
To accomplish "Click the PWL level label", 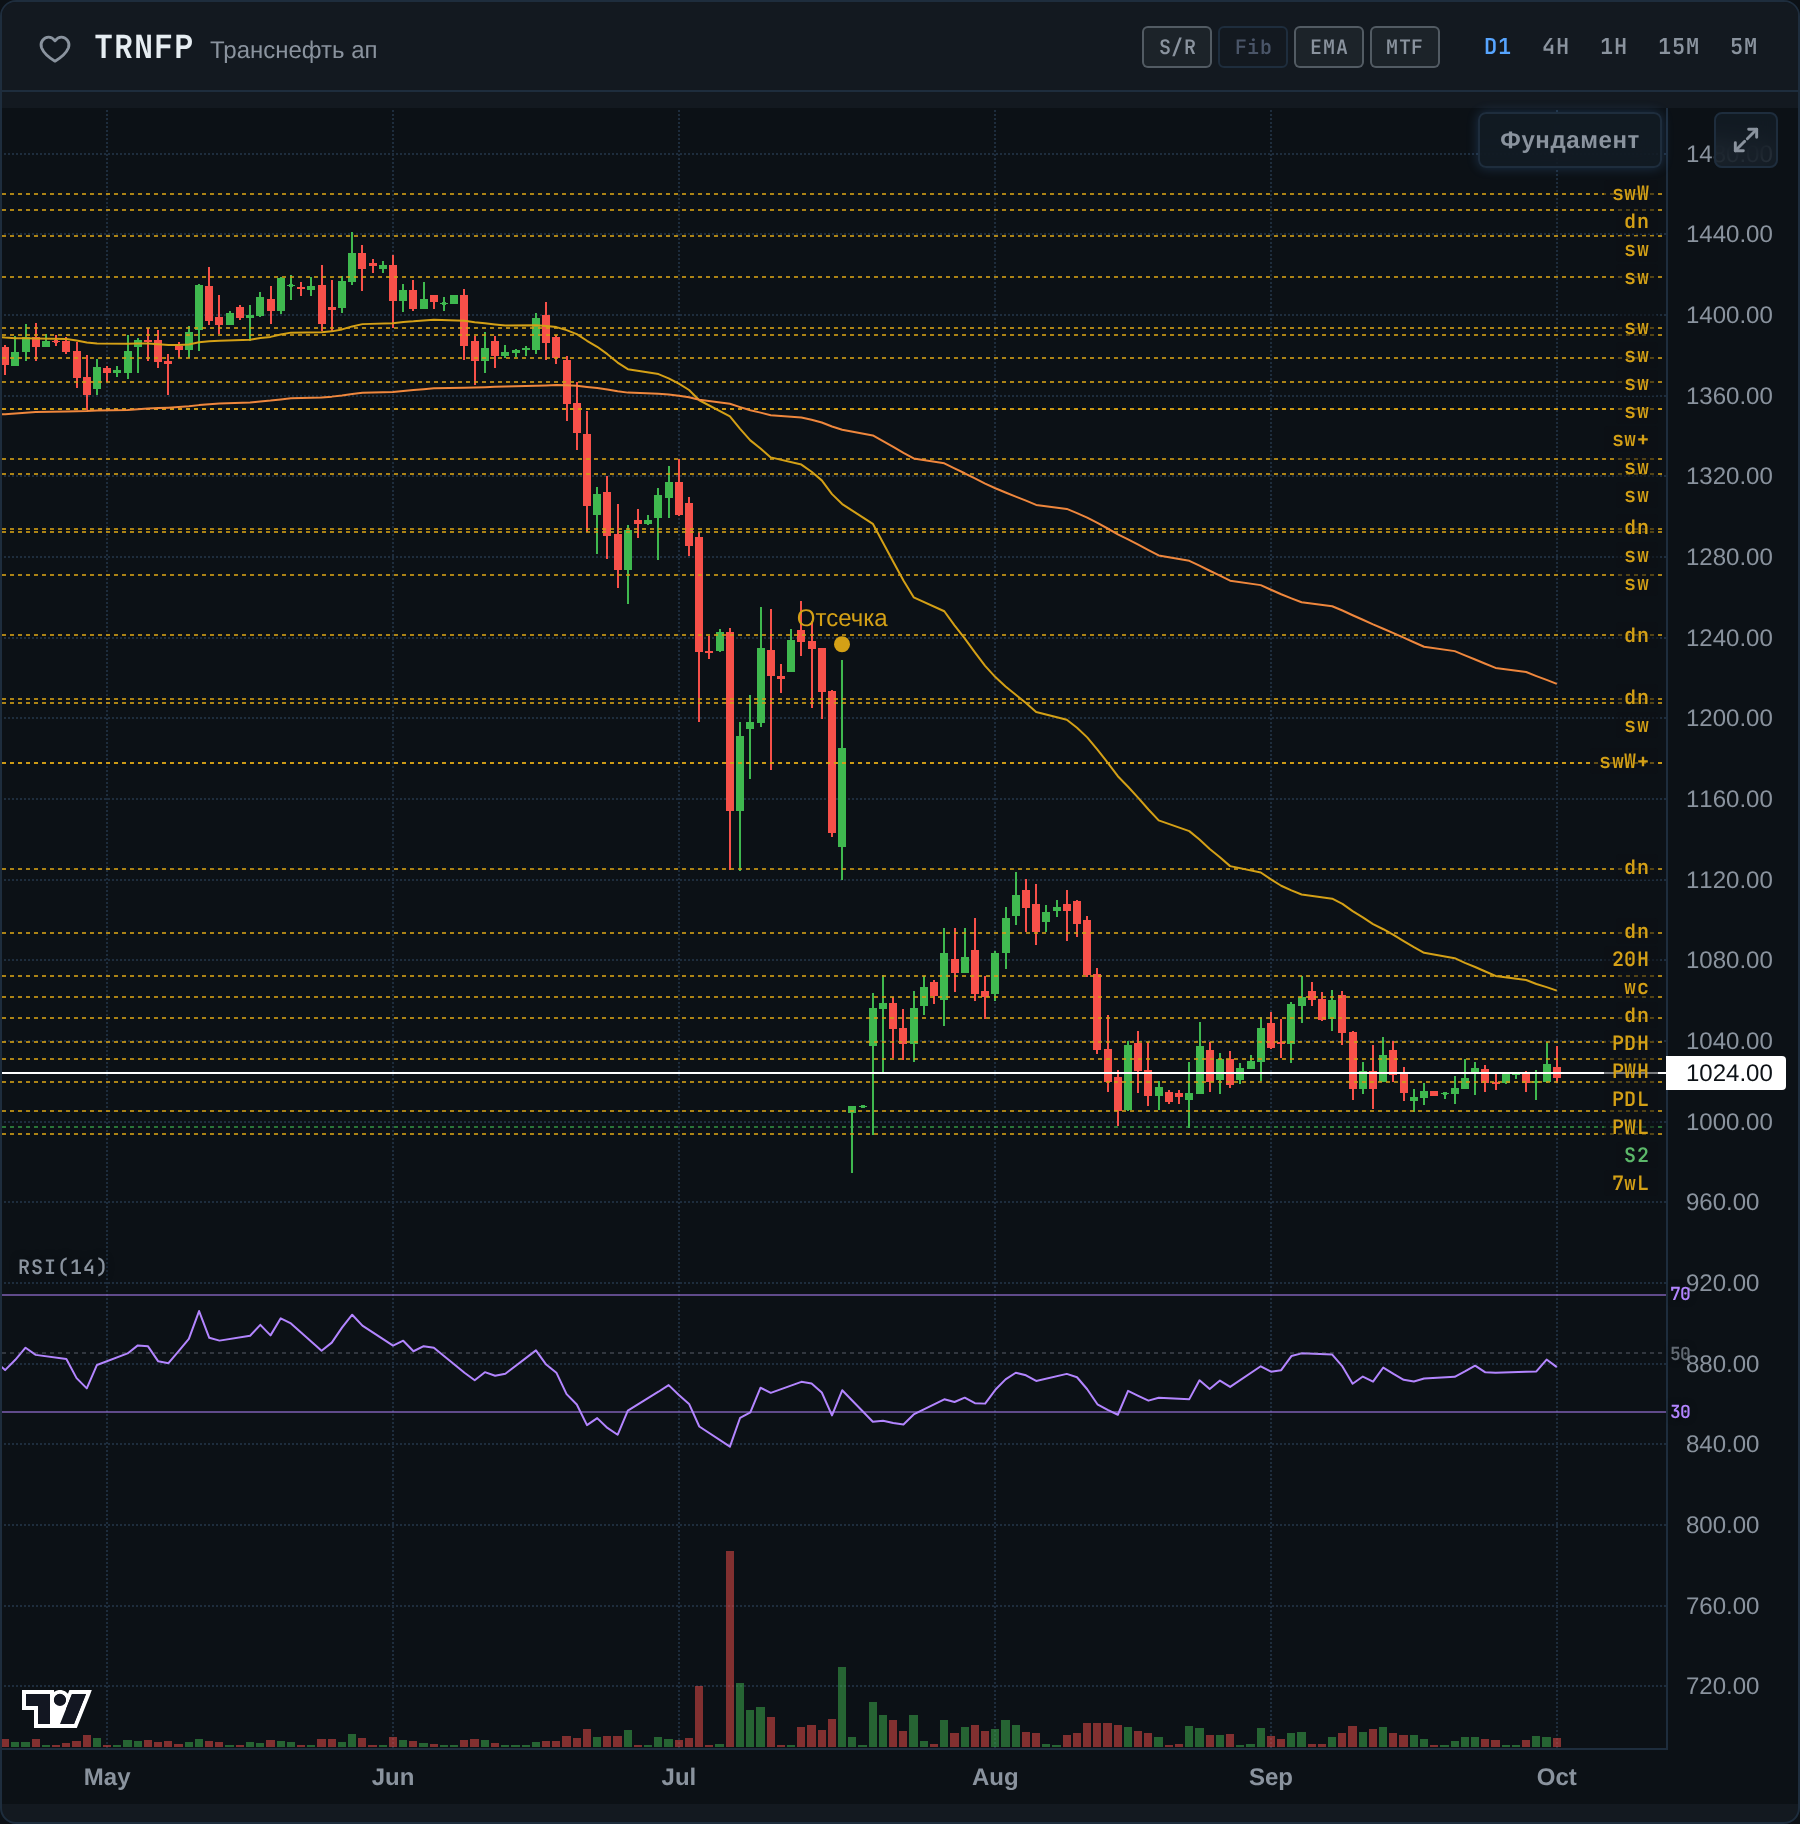I will (x=1630, y=1128).
